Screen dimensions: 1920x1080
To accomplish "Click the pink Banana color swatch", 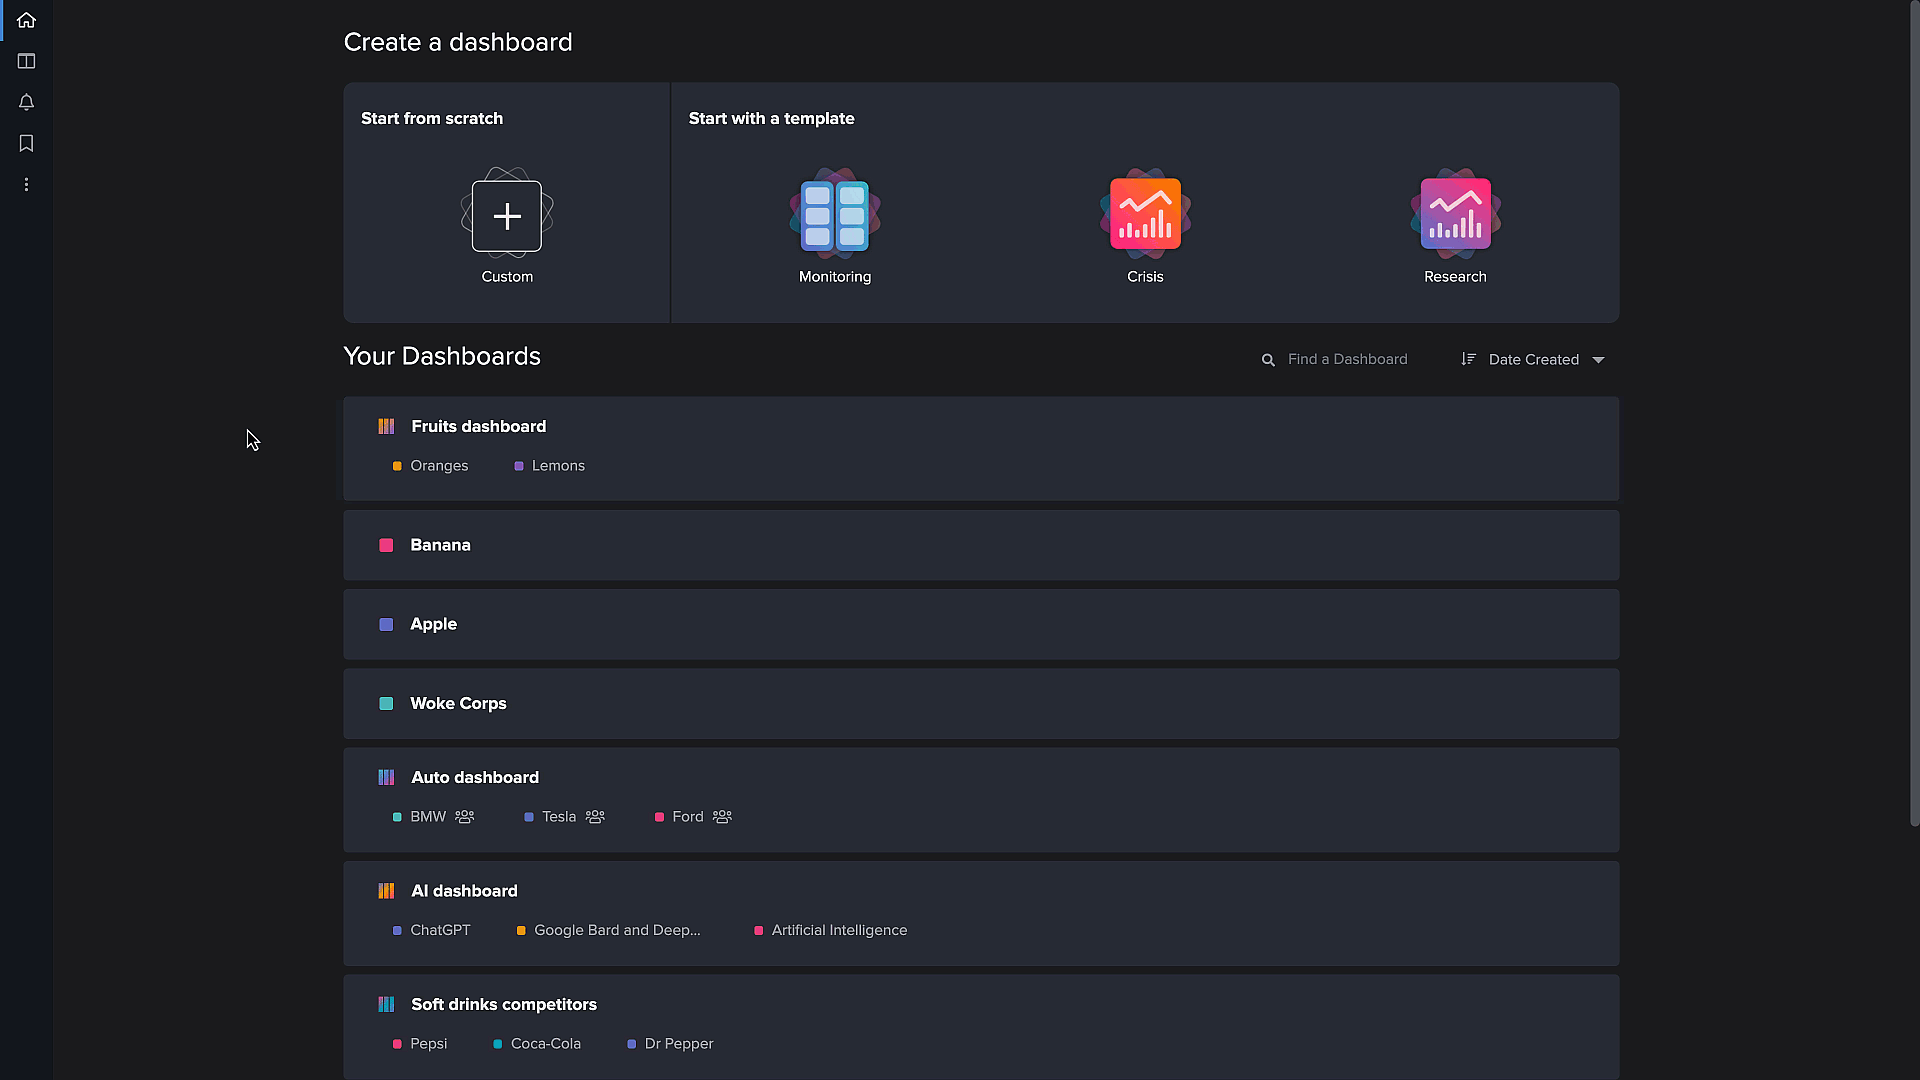I will (x=386, y=545).
